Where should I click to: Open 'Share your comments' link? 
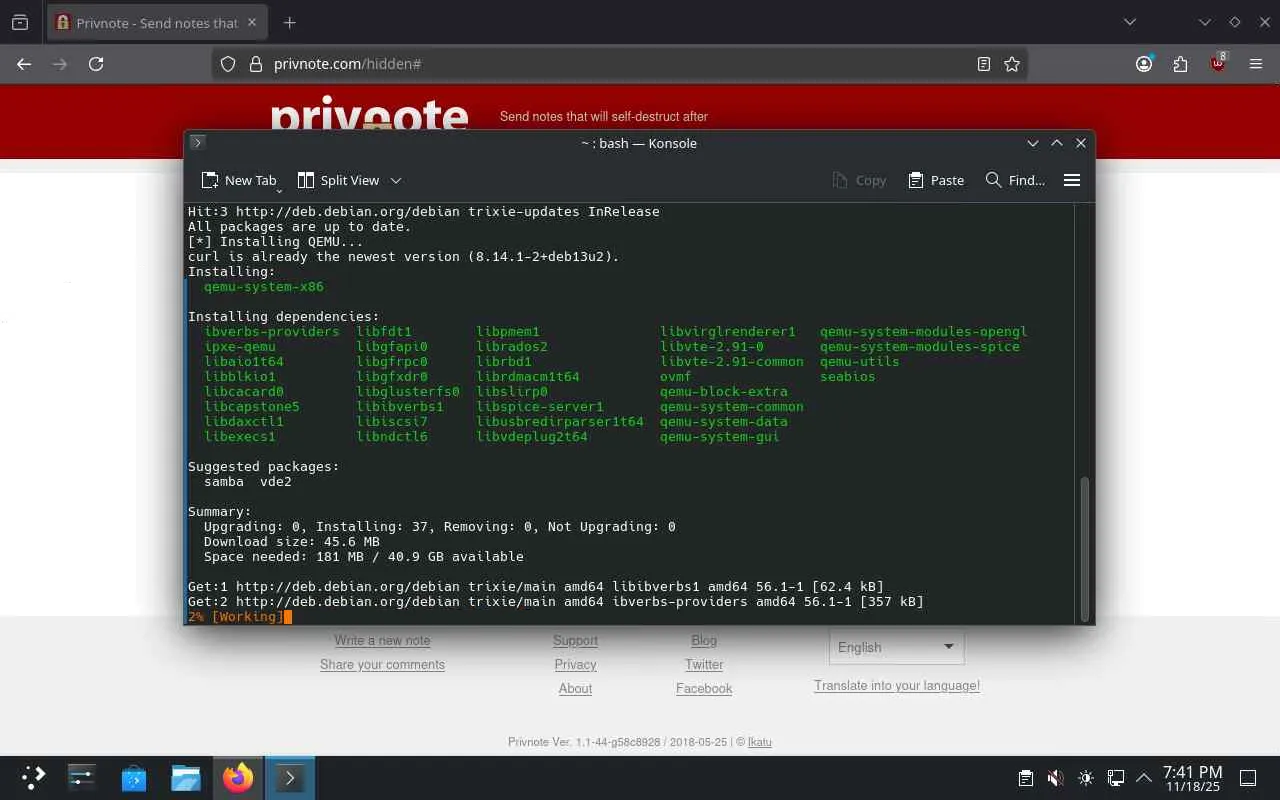coord(382,665)
